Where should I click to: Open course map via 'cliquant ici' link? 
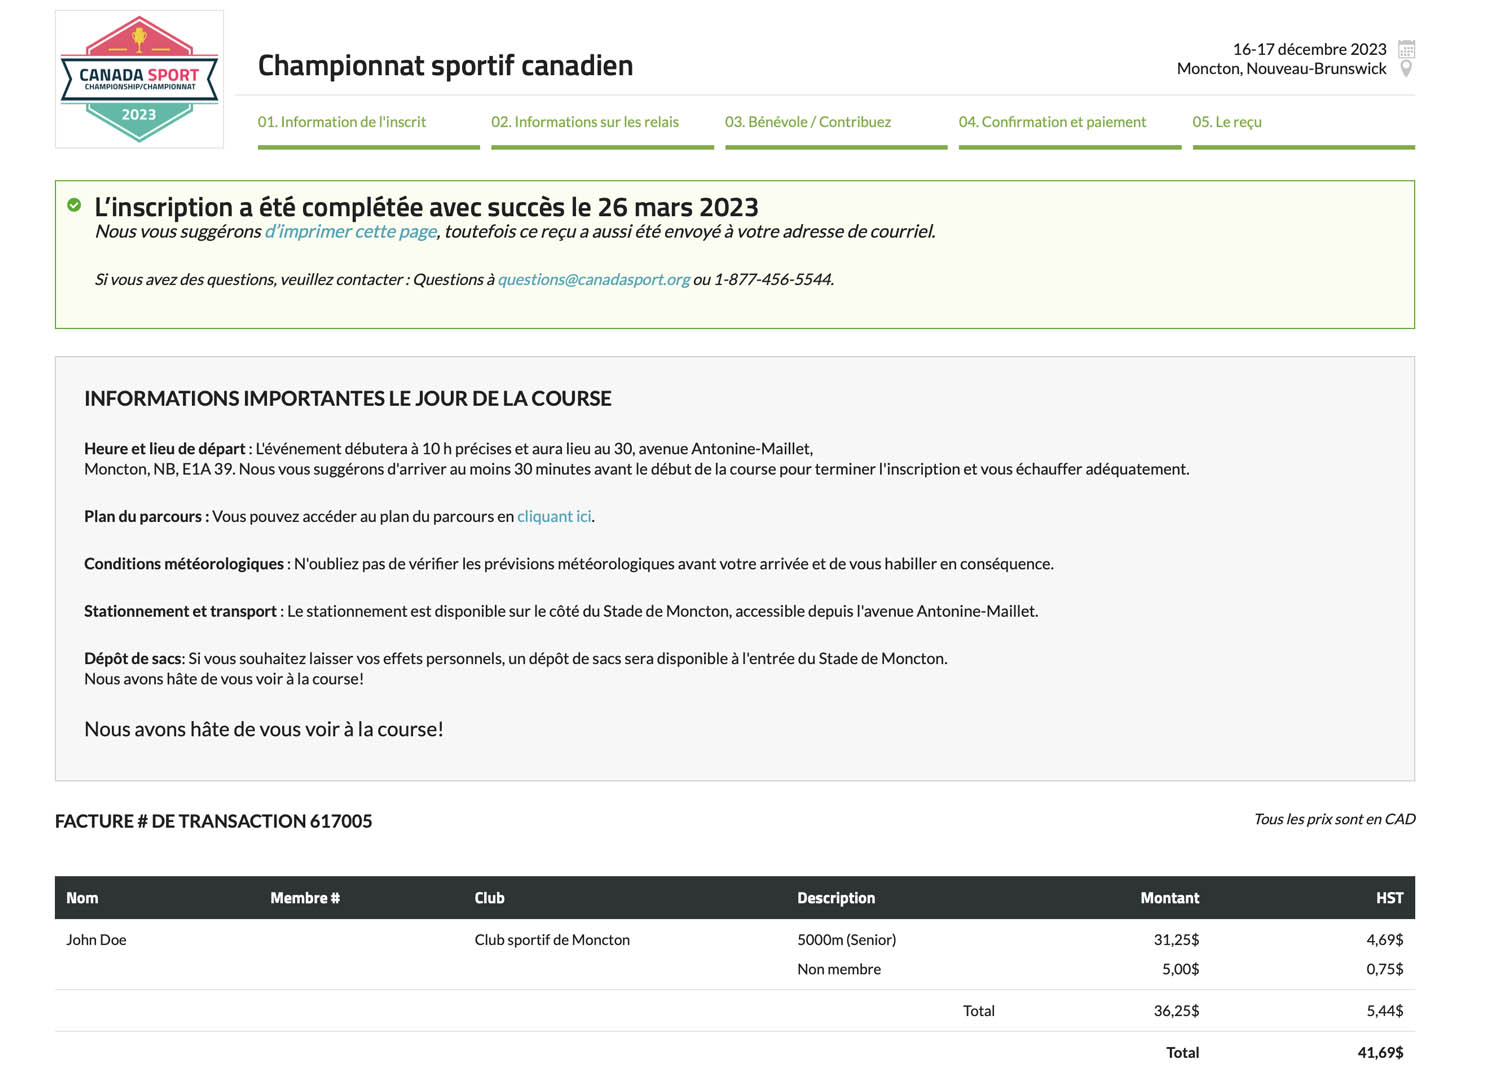point(554,516)
